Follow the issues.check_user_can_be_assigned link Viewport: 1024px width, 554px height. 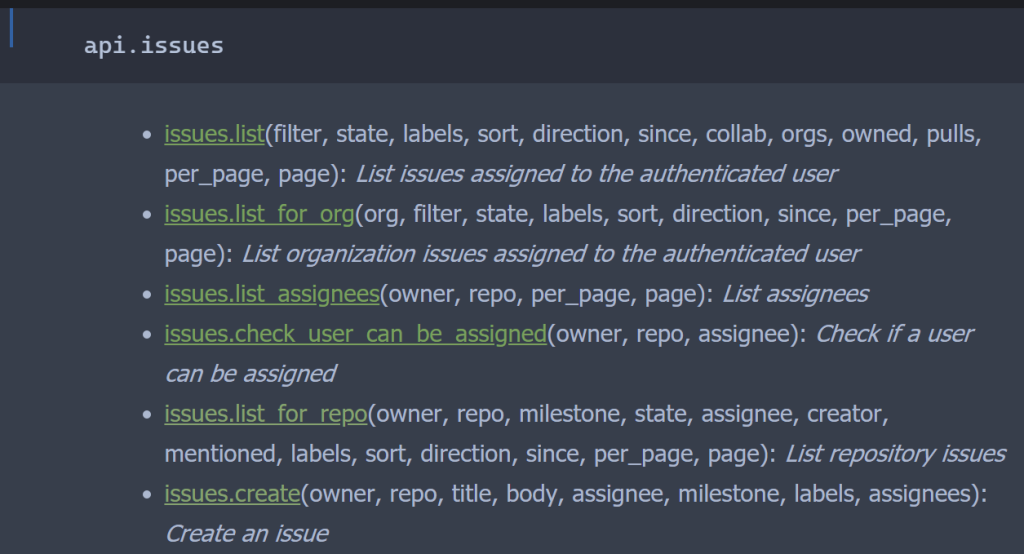[355, 334]
